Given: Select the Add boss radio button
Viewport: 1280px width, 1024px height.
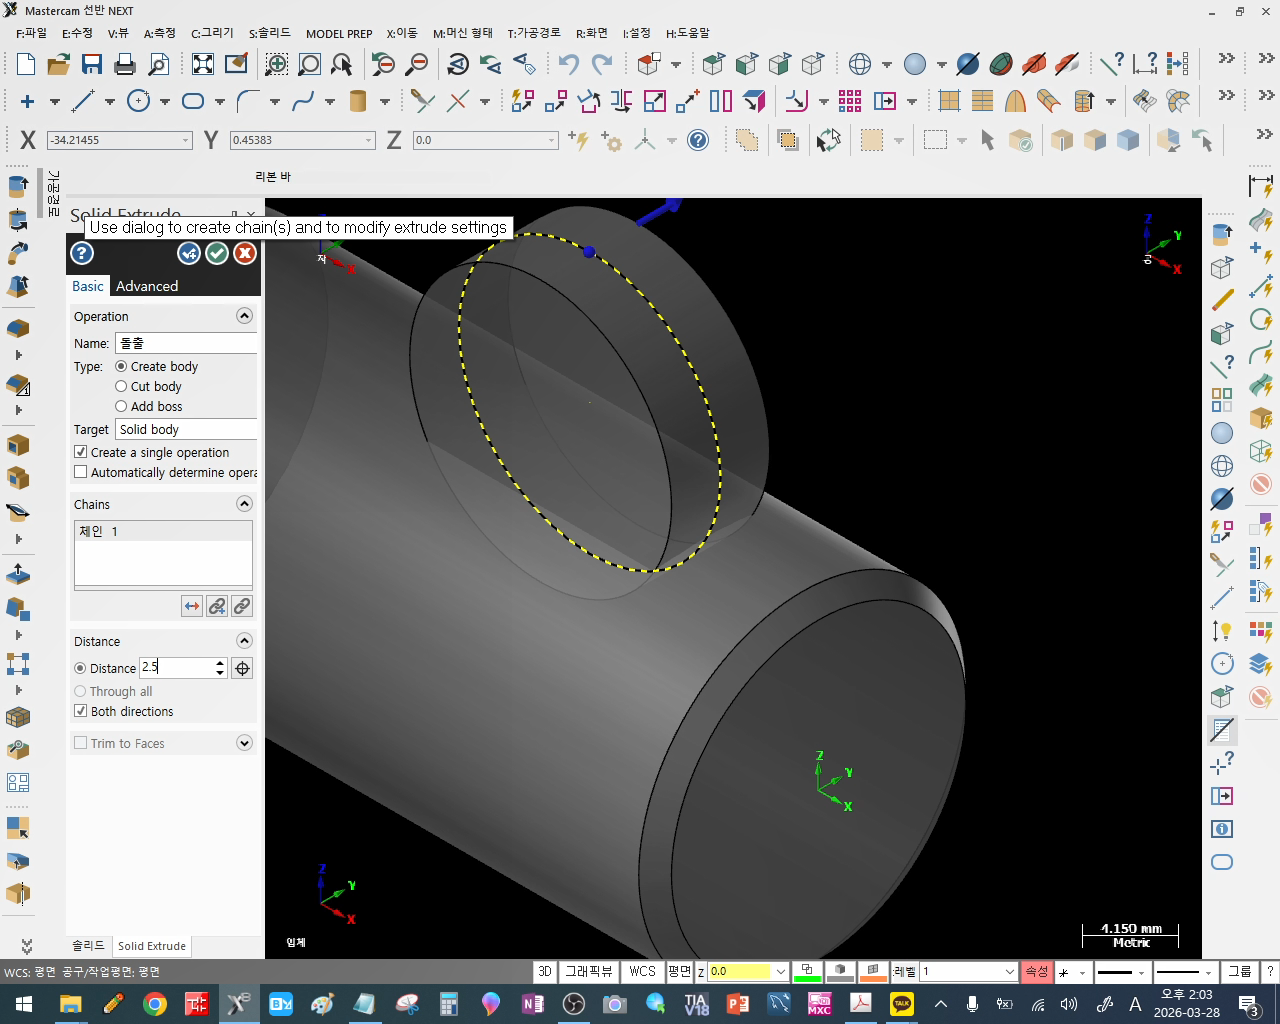Looking at the screenshot, I should [x=121, y=407].
